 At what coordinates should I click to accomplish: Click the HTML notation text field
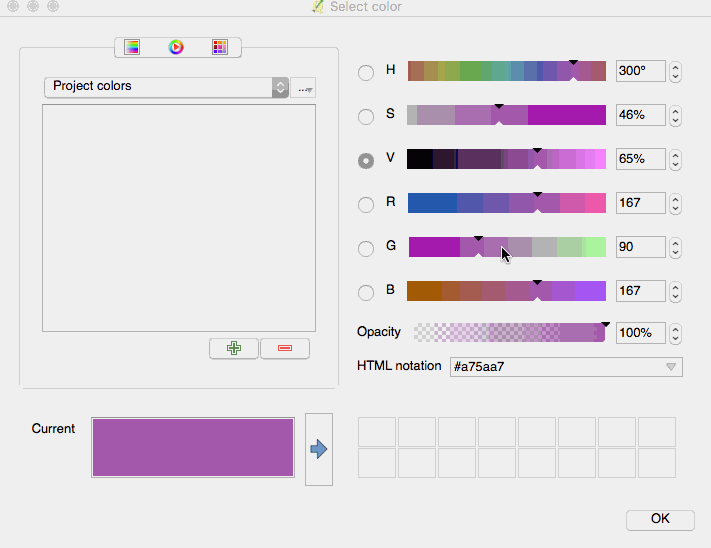[555, 367]
